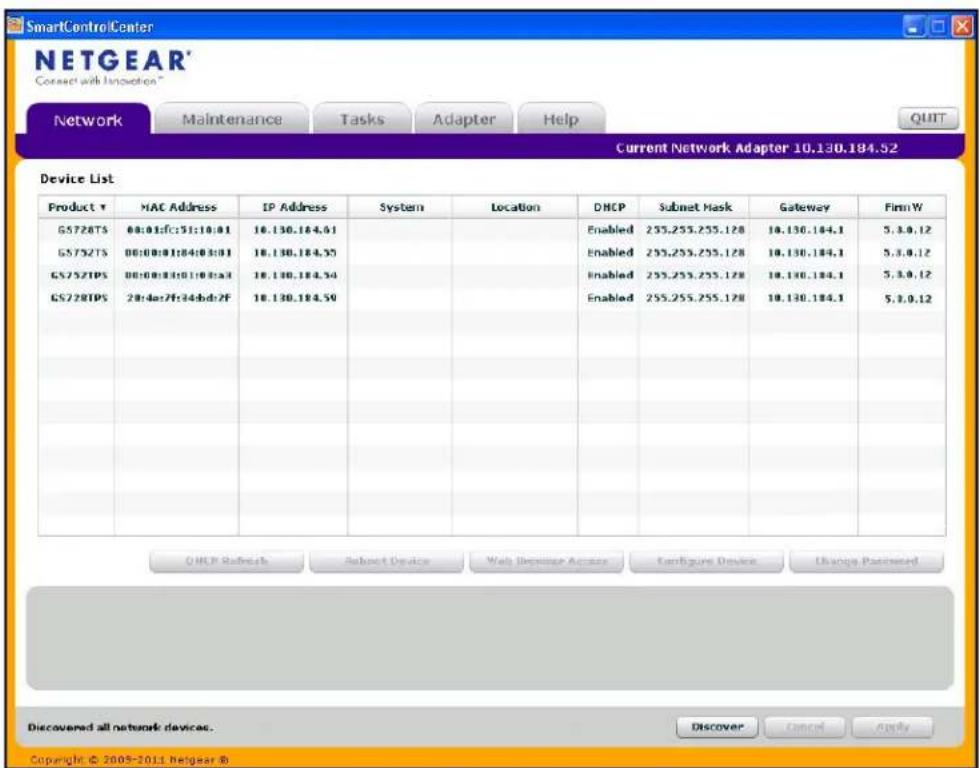Select the GS752TS device row
This screenshot has height=768, width=979.
(x=492, y=253)
